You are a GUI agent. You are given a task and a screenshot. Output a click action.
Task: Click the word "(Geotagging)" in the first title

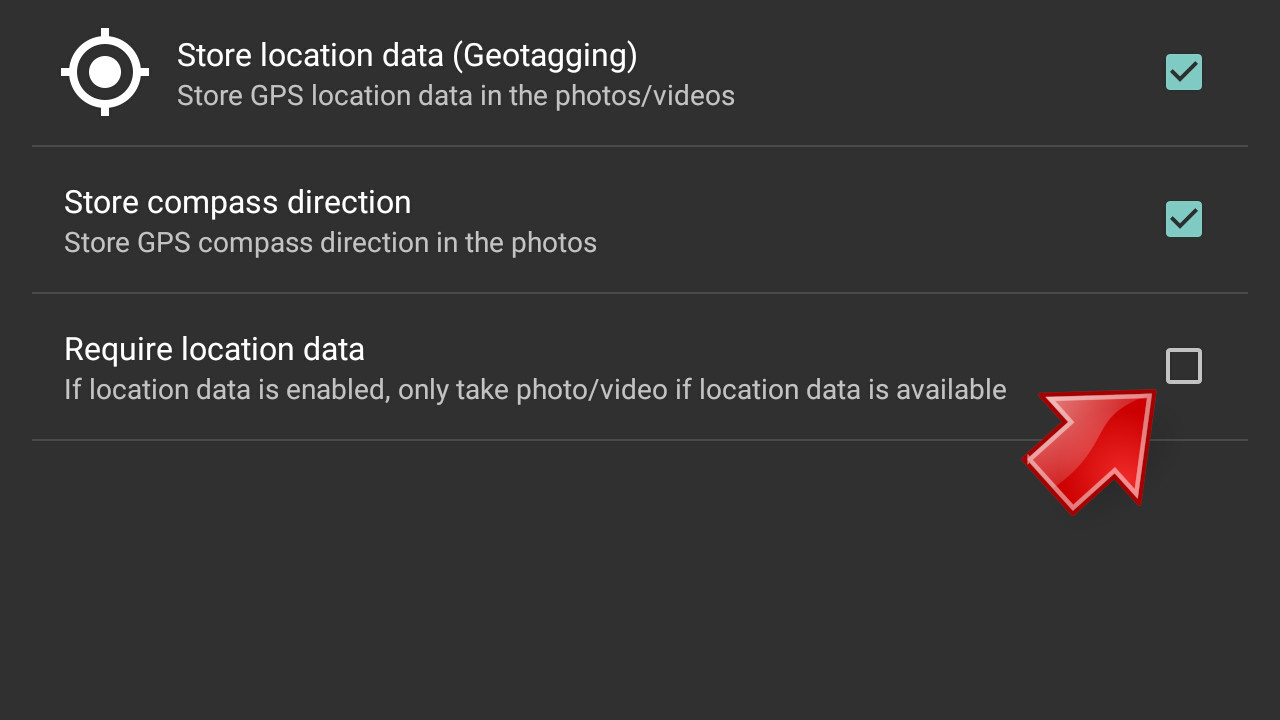545,55
